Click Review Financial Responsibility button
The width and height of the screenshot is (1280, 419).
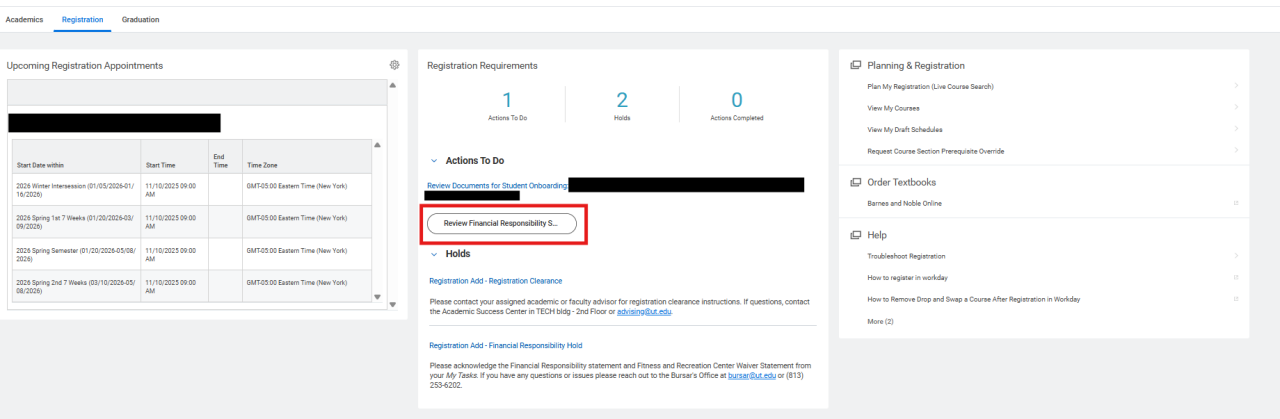501,223
